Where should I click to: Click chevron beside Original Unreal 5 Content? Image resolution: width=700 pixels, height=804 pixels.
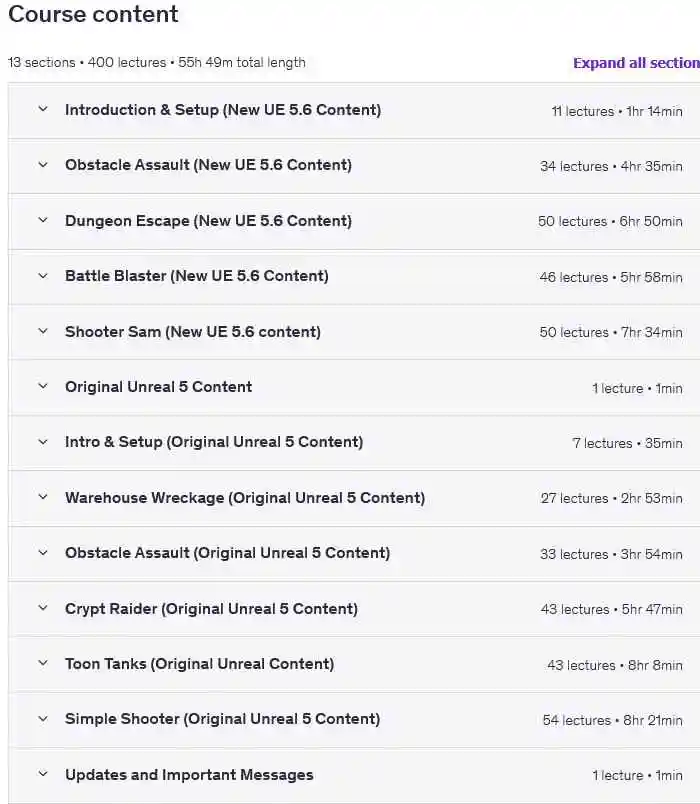coord(43,387)
